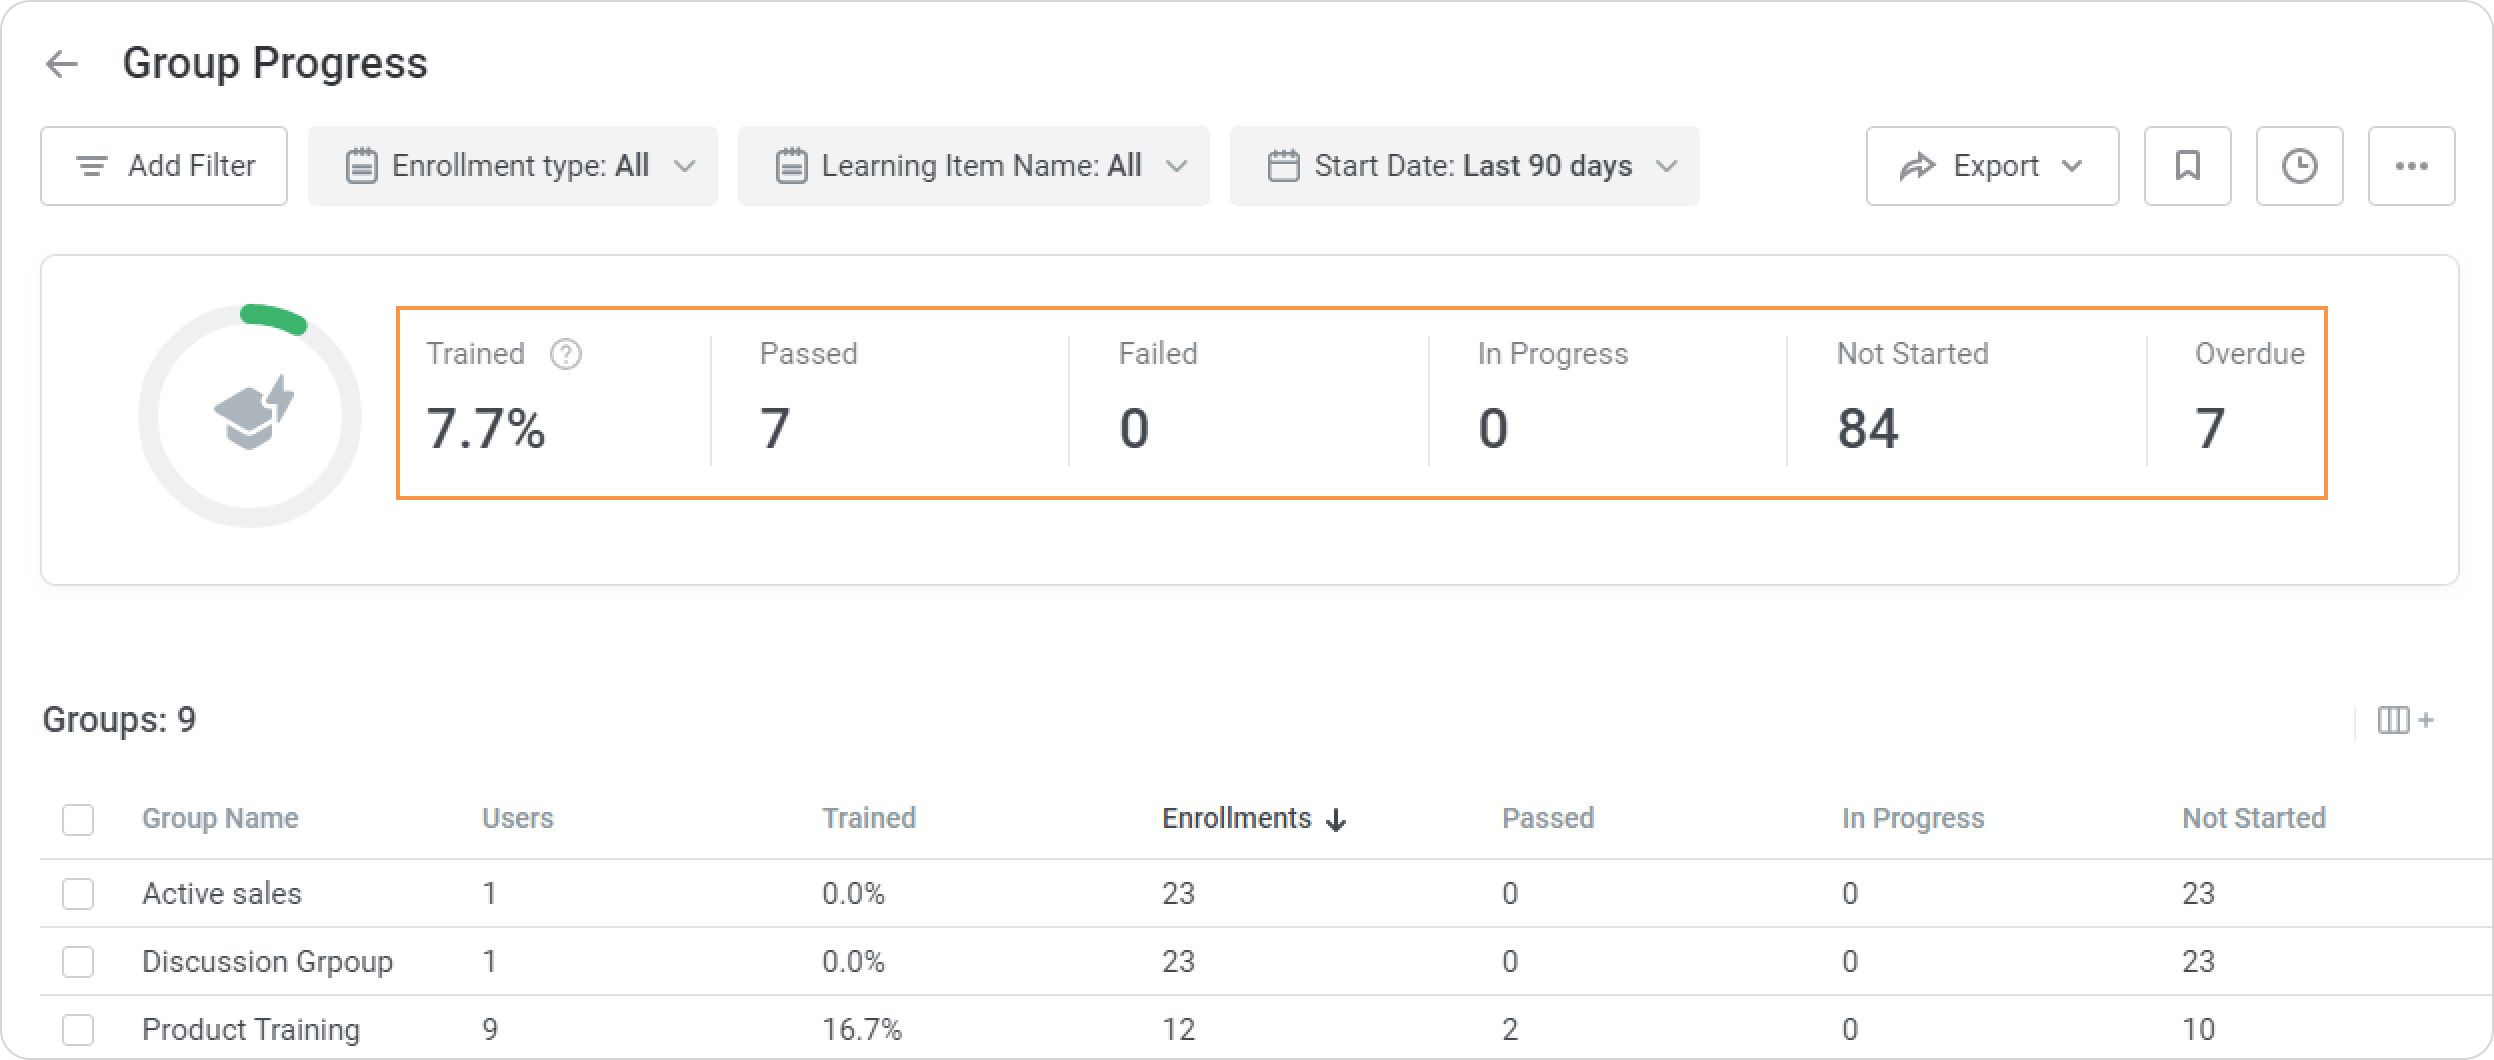The height and width of the screenshot is (1060, 2494).
Task: Sort by the Users column header
Action: 517,818
